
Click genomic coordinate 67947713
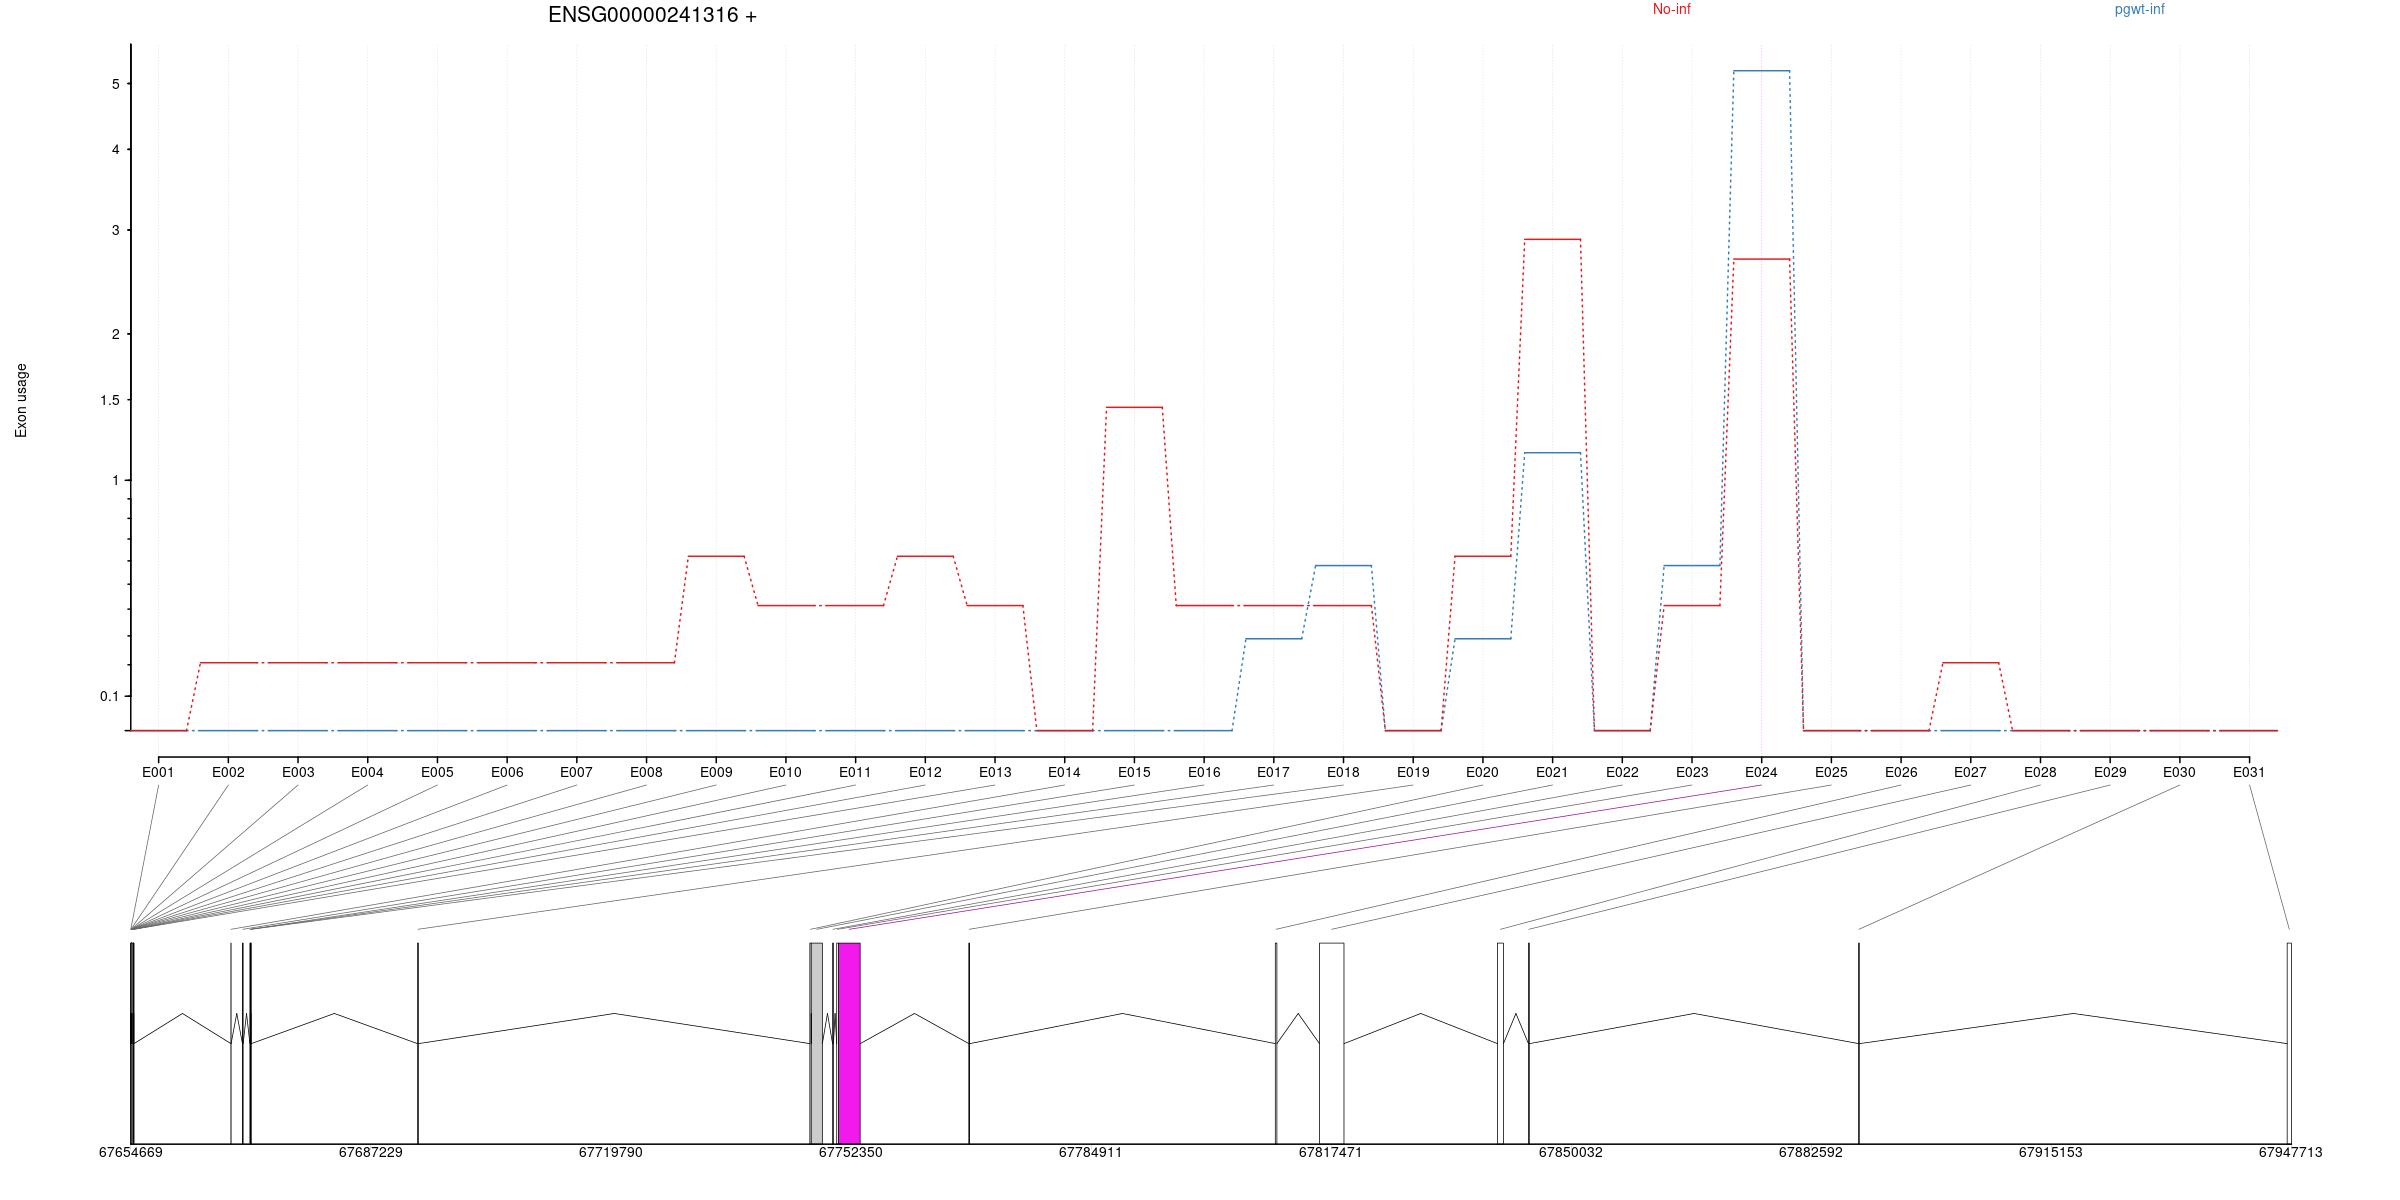(x=2290, y=1152)
